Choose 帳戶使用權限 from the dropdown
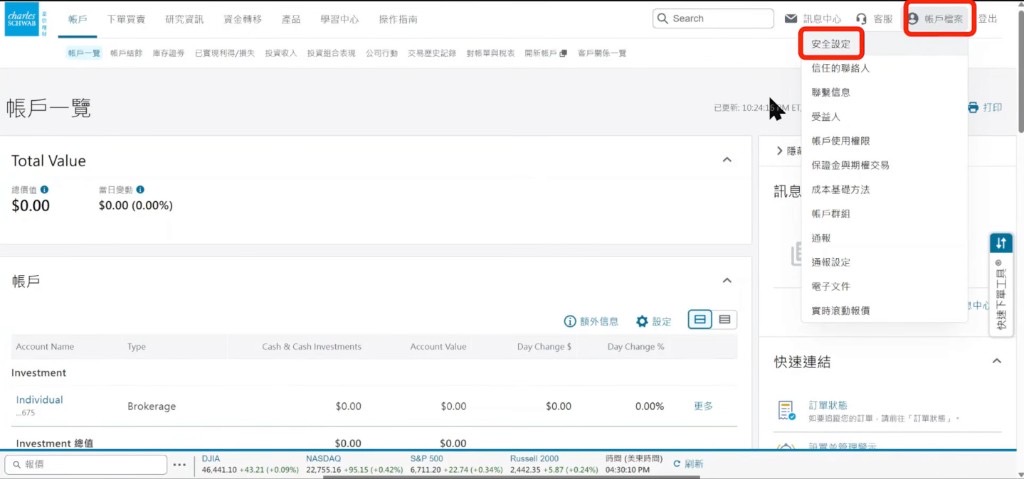The height and width of the screenshot is (479, 1024). (840, 141)
